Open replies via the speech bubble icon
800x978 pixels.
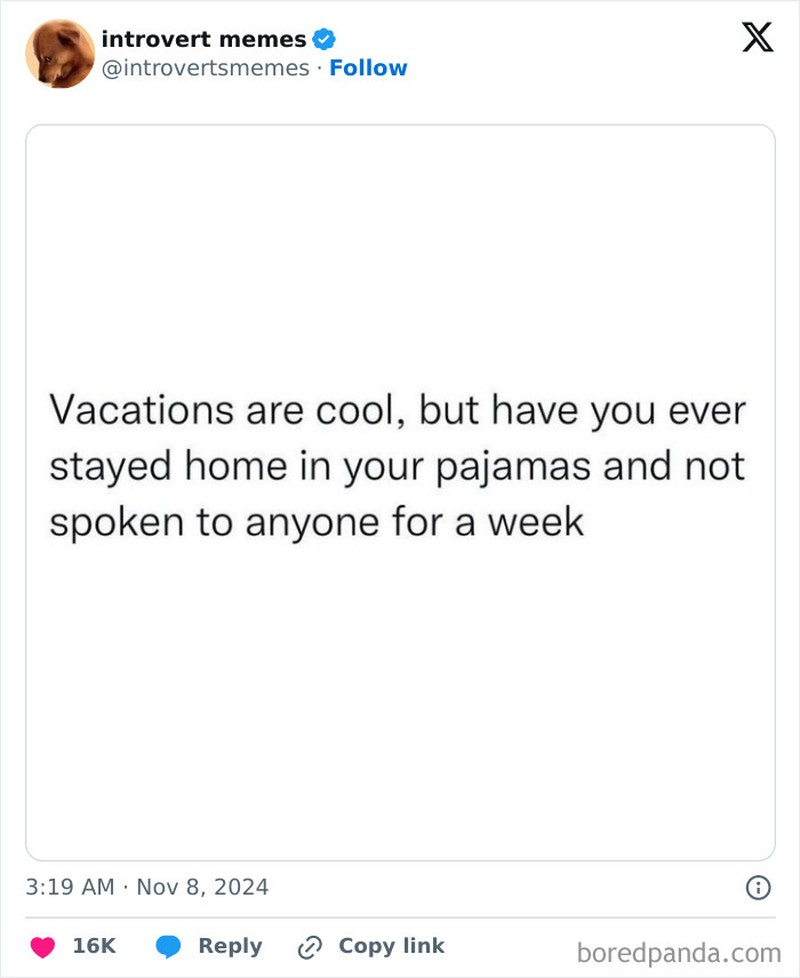pos(170,945)
